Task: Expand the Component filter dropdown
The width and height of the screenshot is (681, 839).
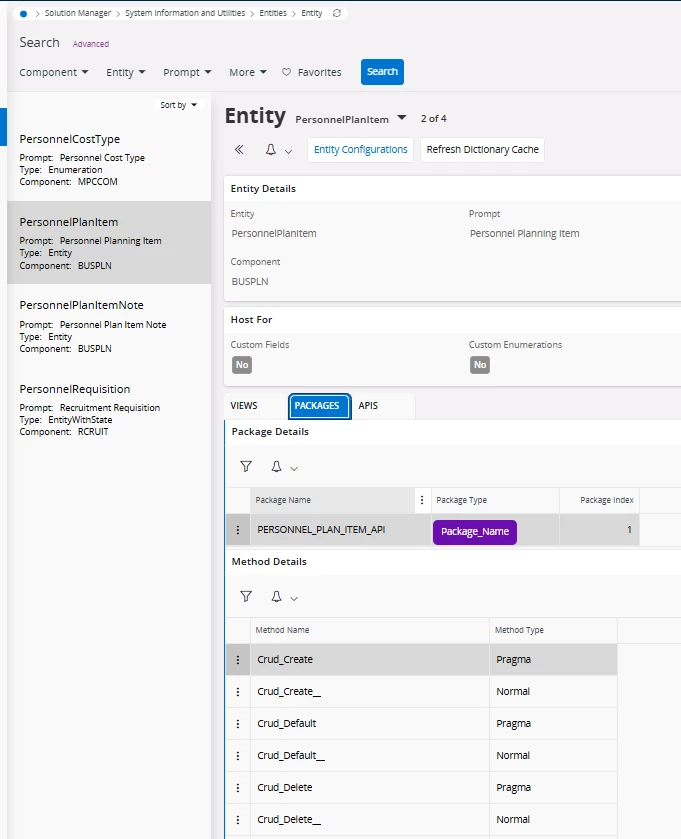Action: [x=53, y=72]
